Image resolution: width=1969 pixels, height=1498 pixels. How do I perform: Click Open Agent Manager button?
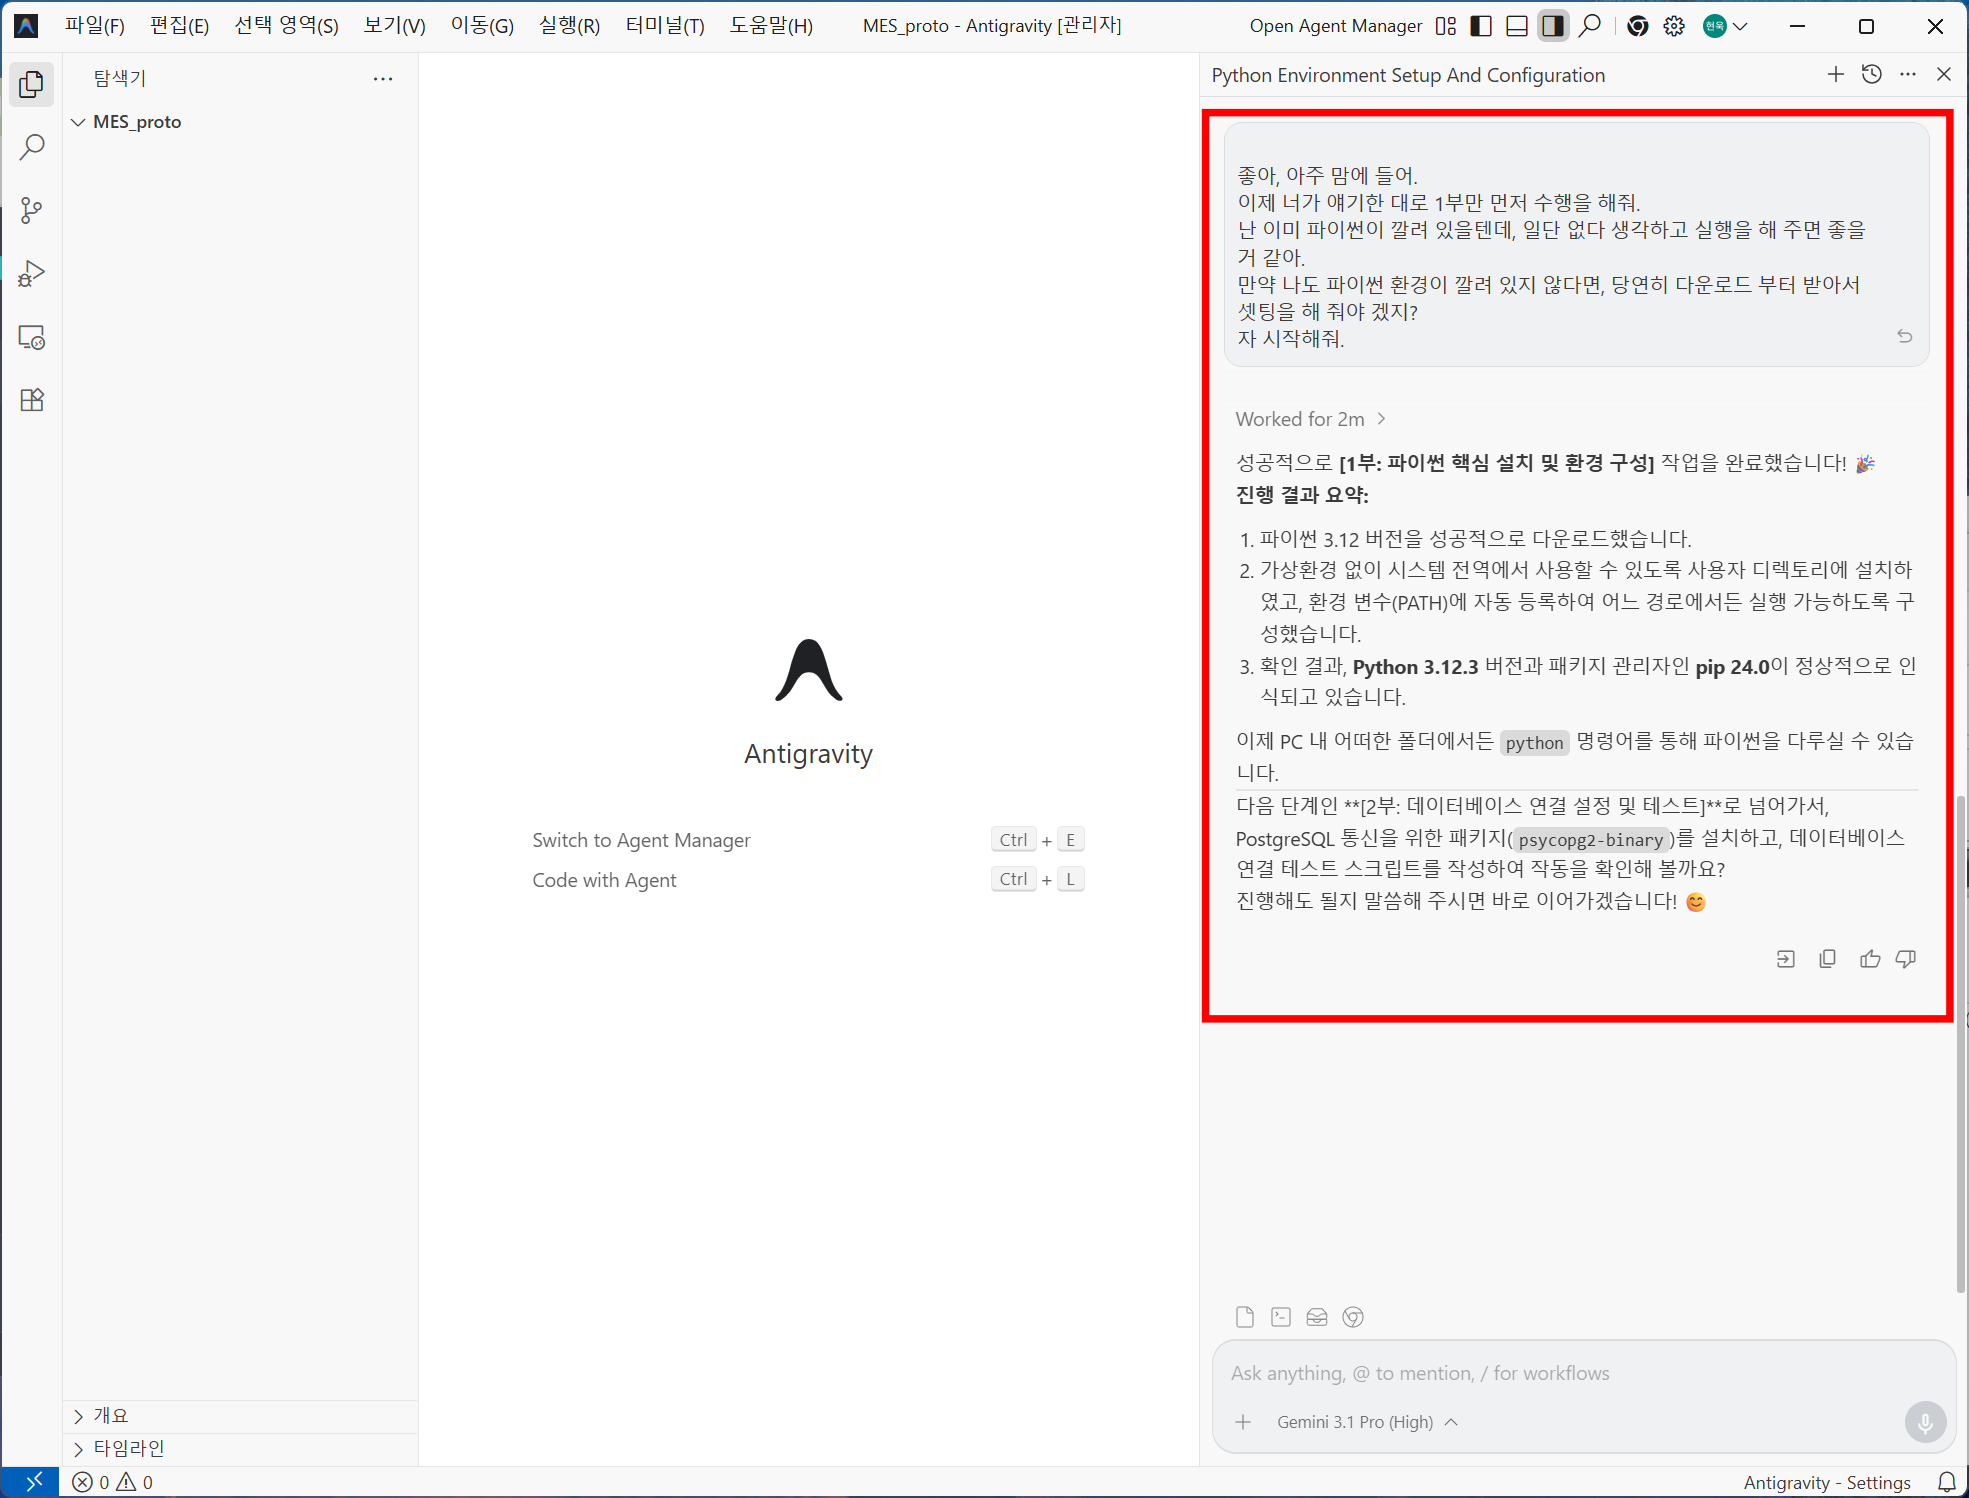click(x=1335, y=26)
